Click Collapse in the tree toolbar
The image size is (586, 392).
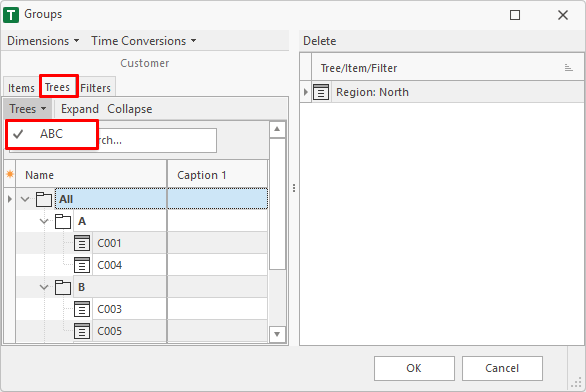tap(130, 109)
